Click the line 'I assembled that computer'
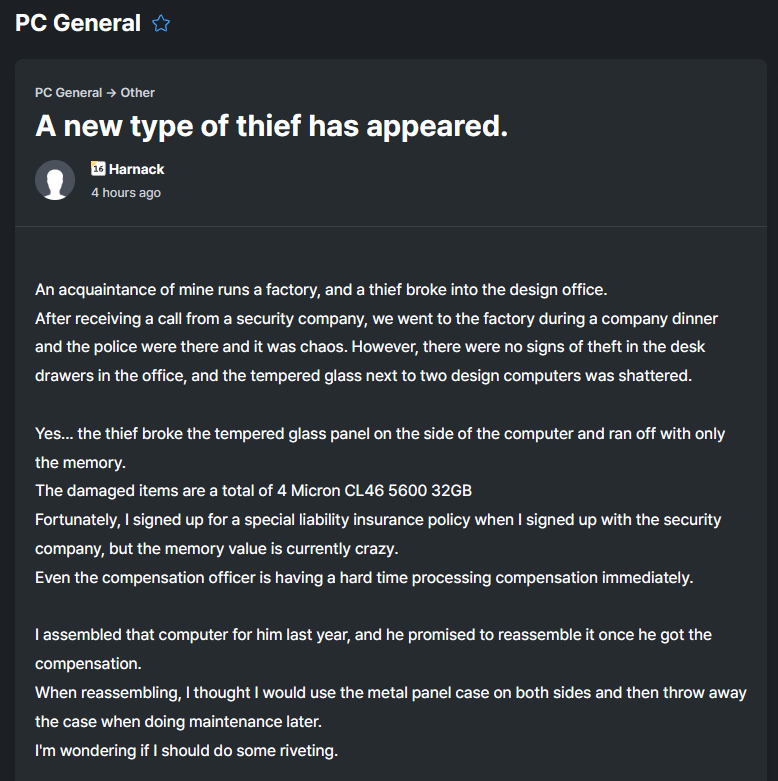Screen dimensions: 778x781 (x=373, y=635)
